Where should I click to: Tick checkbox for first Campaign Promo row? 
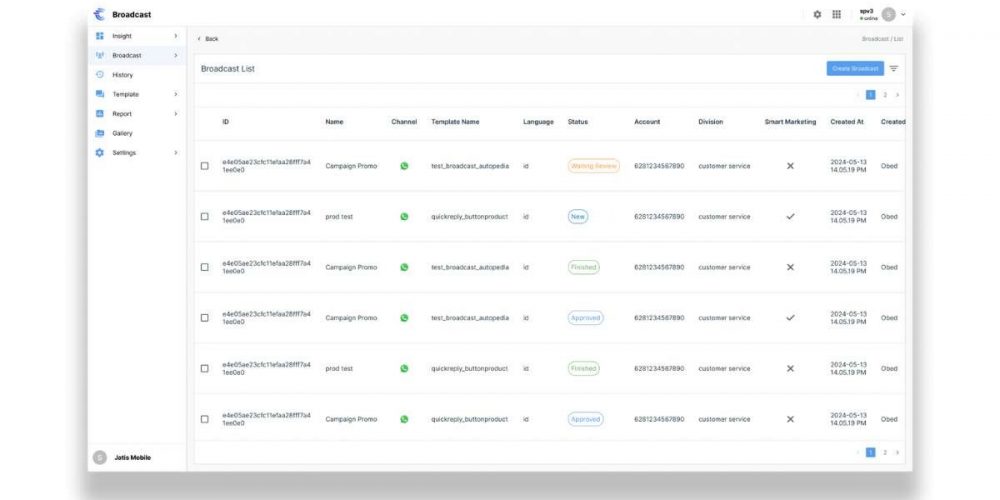(x=205, y=166)
